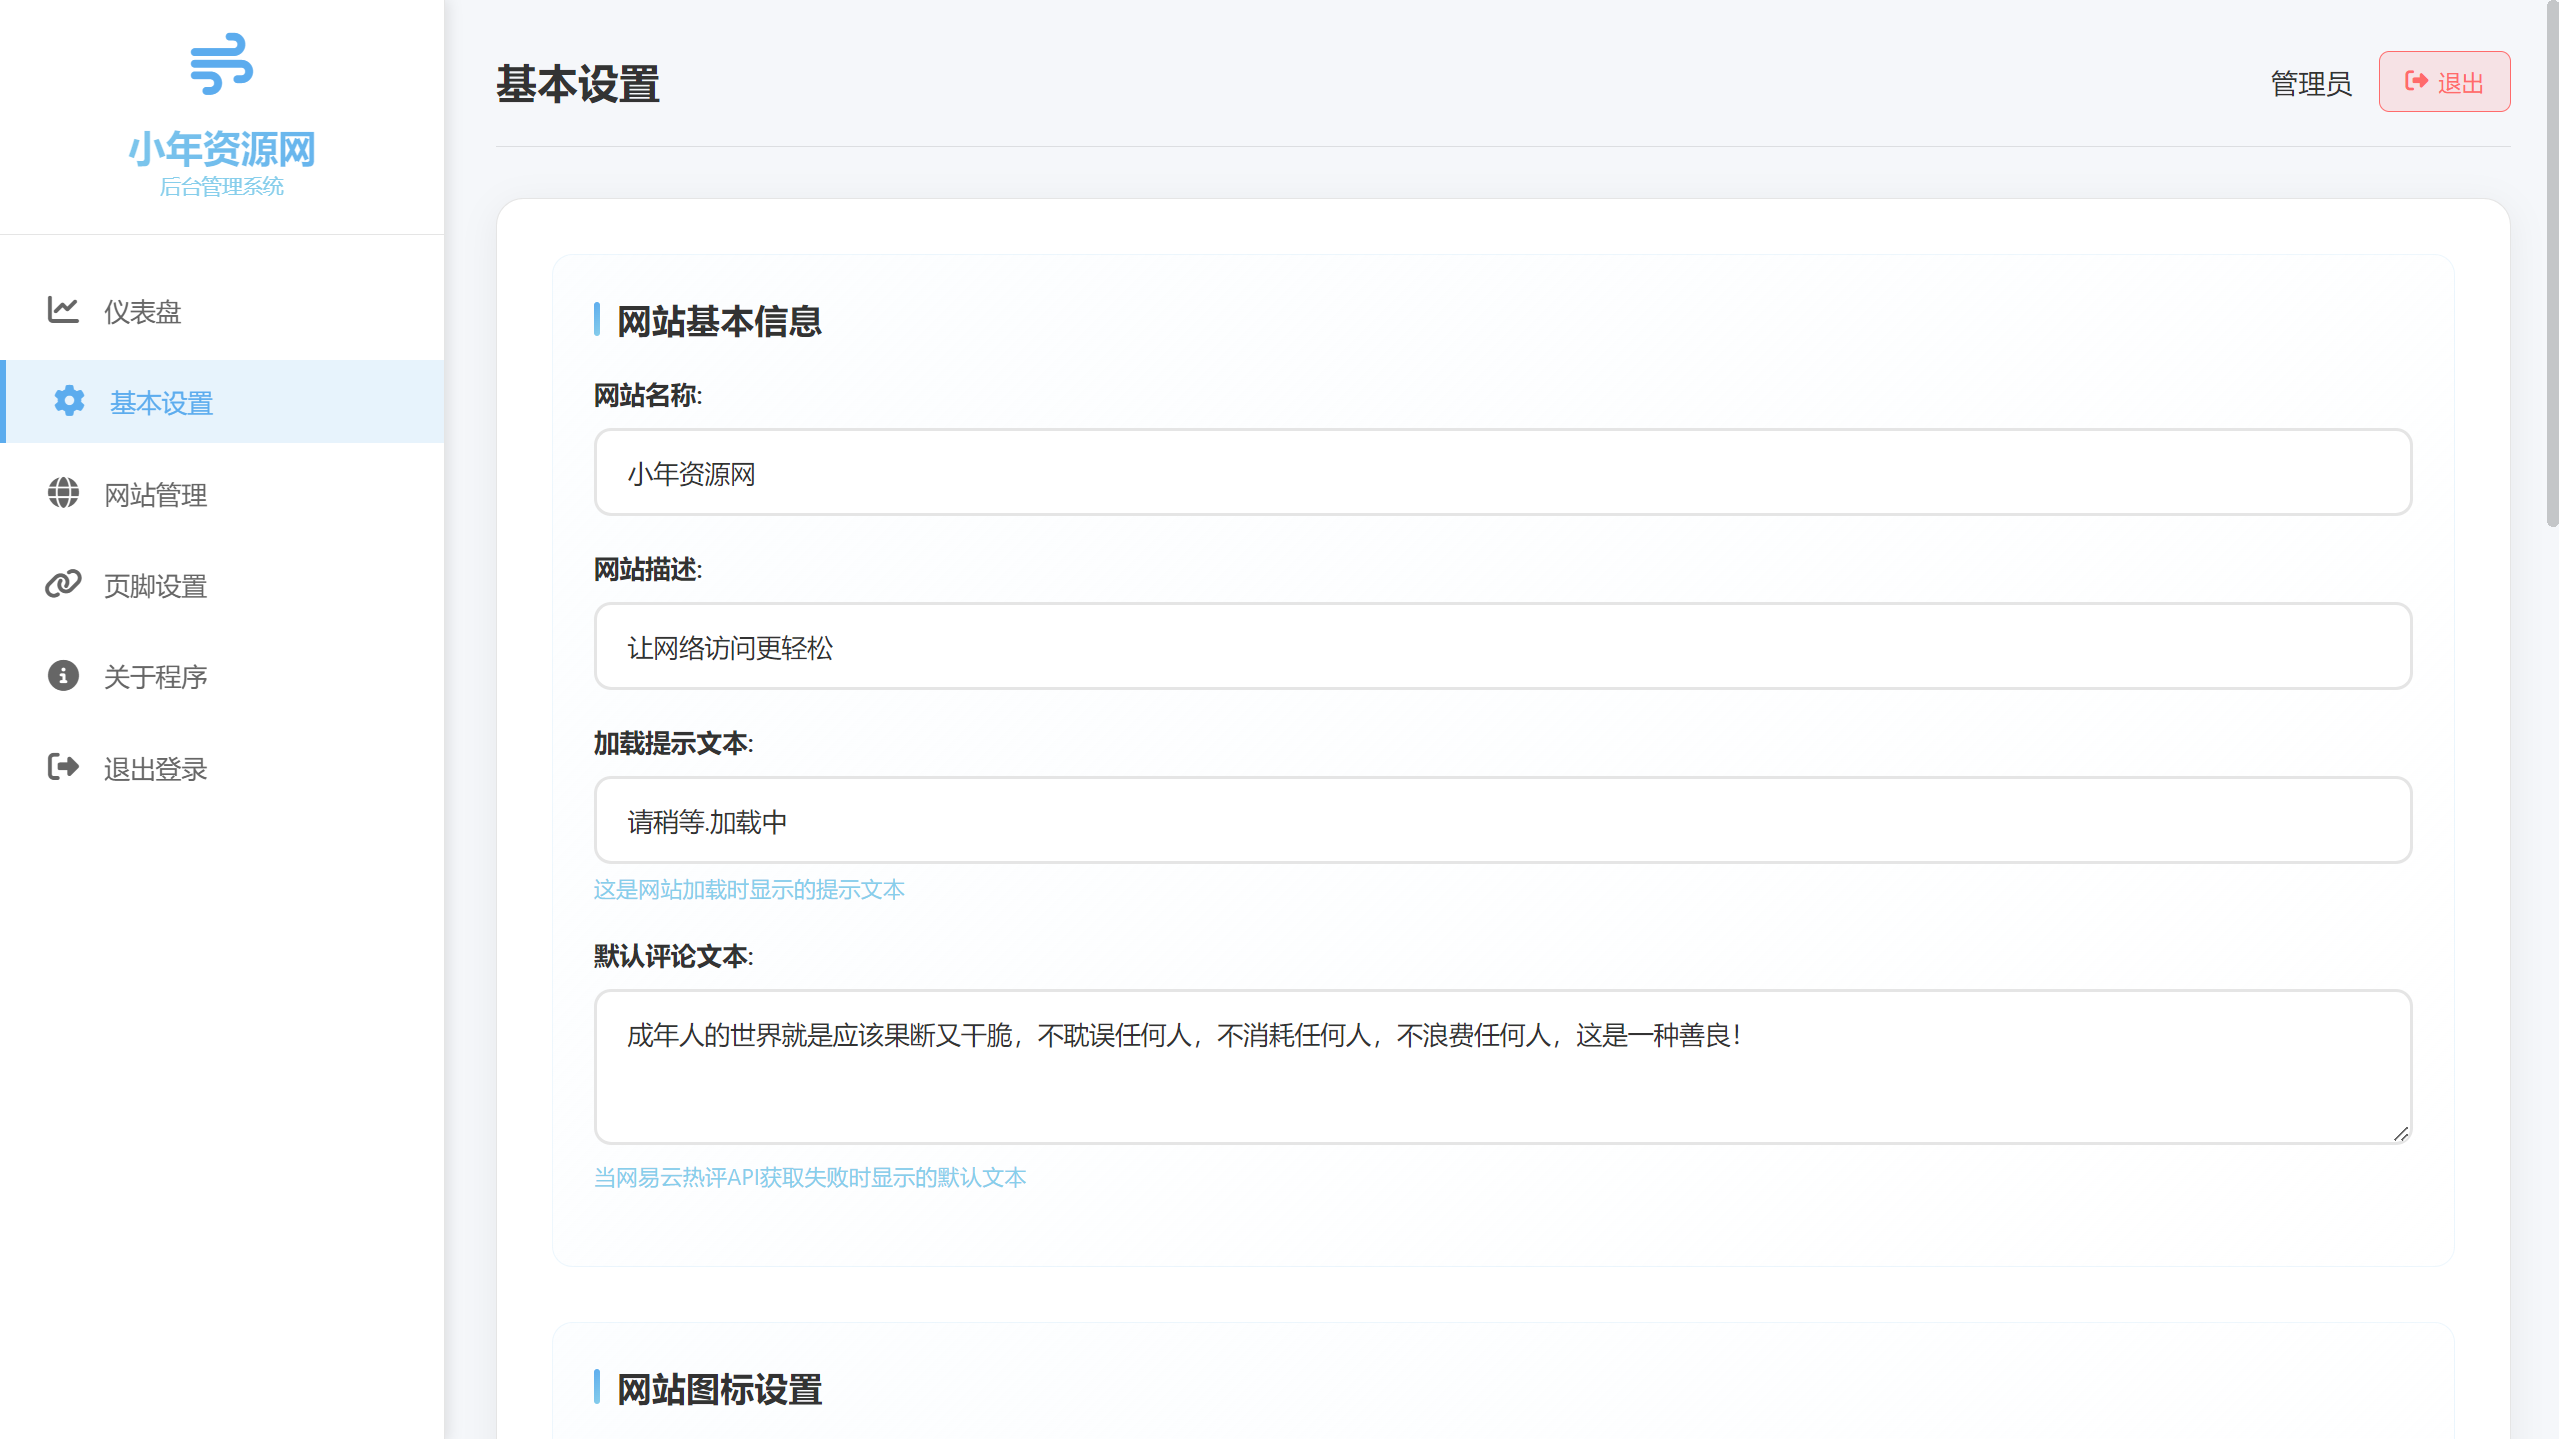The height and width of the screenshot is (1439, 2559).
Task: Open 关于程序 from the sidebar
Action: pyautogui.click(x=155, y=676)
